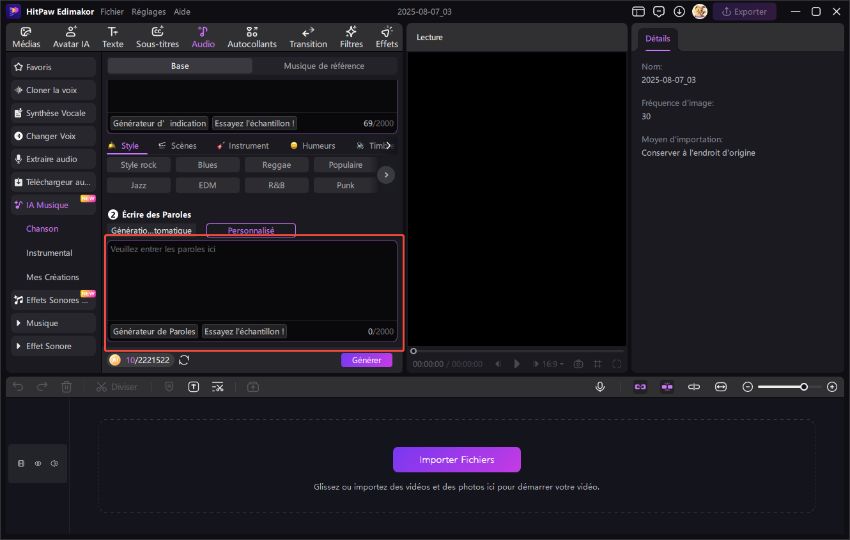This screenshot has width=850, height=540.
Task: Click the crop icon under the preview
Action: [x=597, y=364]
